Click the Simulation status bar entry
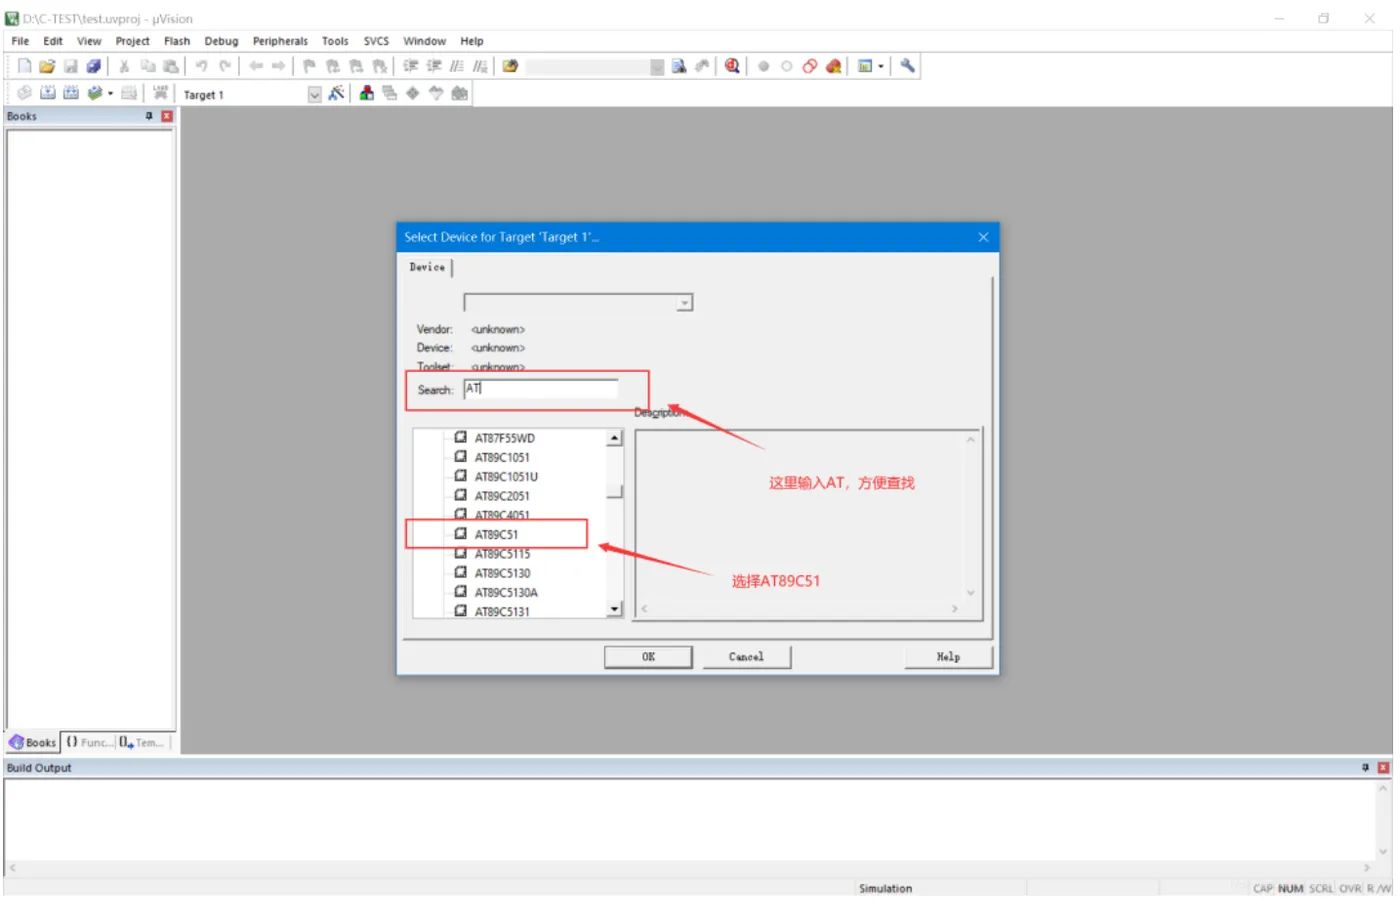Screen dimensions: 1400x919 pyautogui.click(x=885, y=888)
